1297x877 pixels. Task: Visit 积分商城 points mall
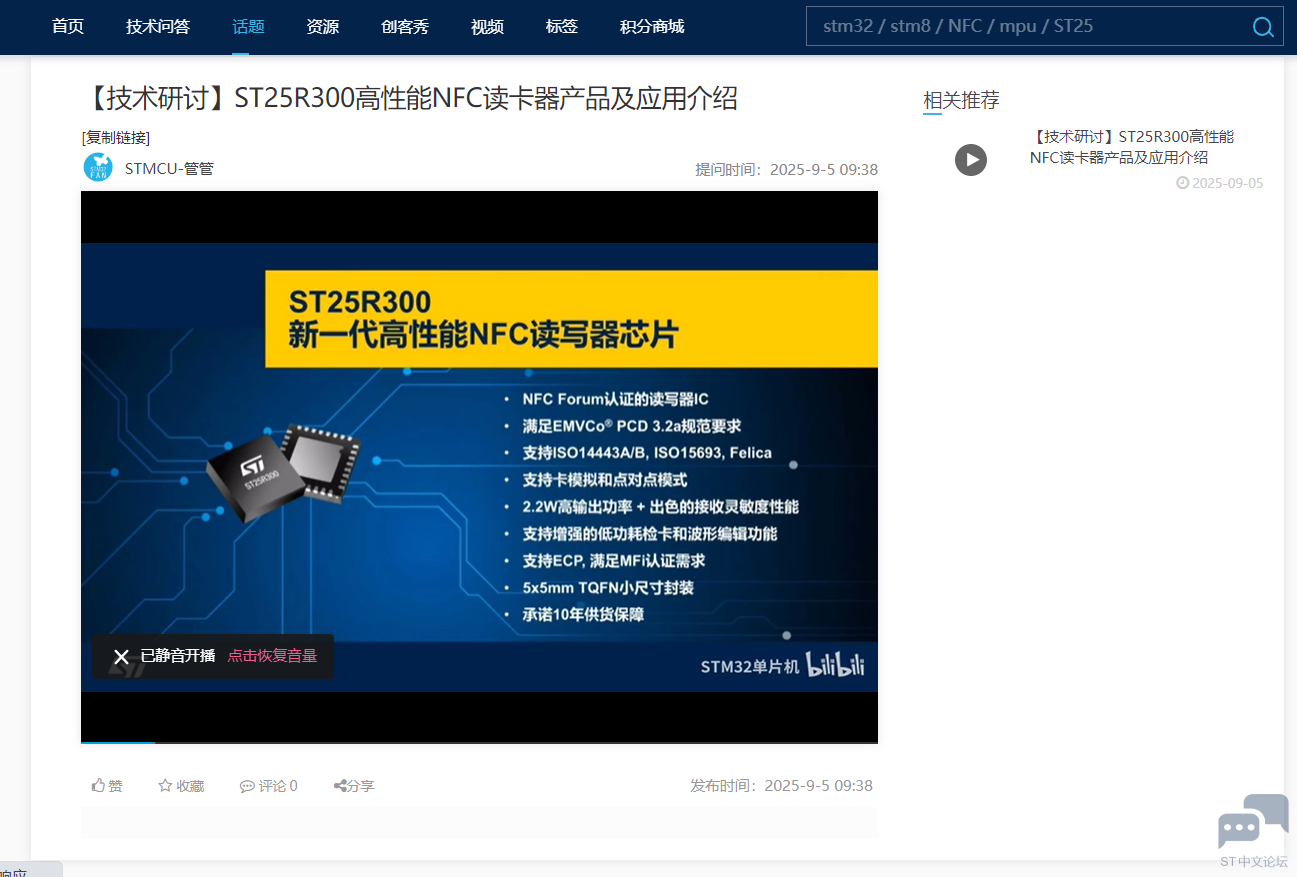tap(652, 27)
